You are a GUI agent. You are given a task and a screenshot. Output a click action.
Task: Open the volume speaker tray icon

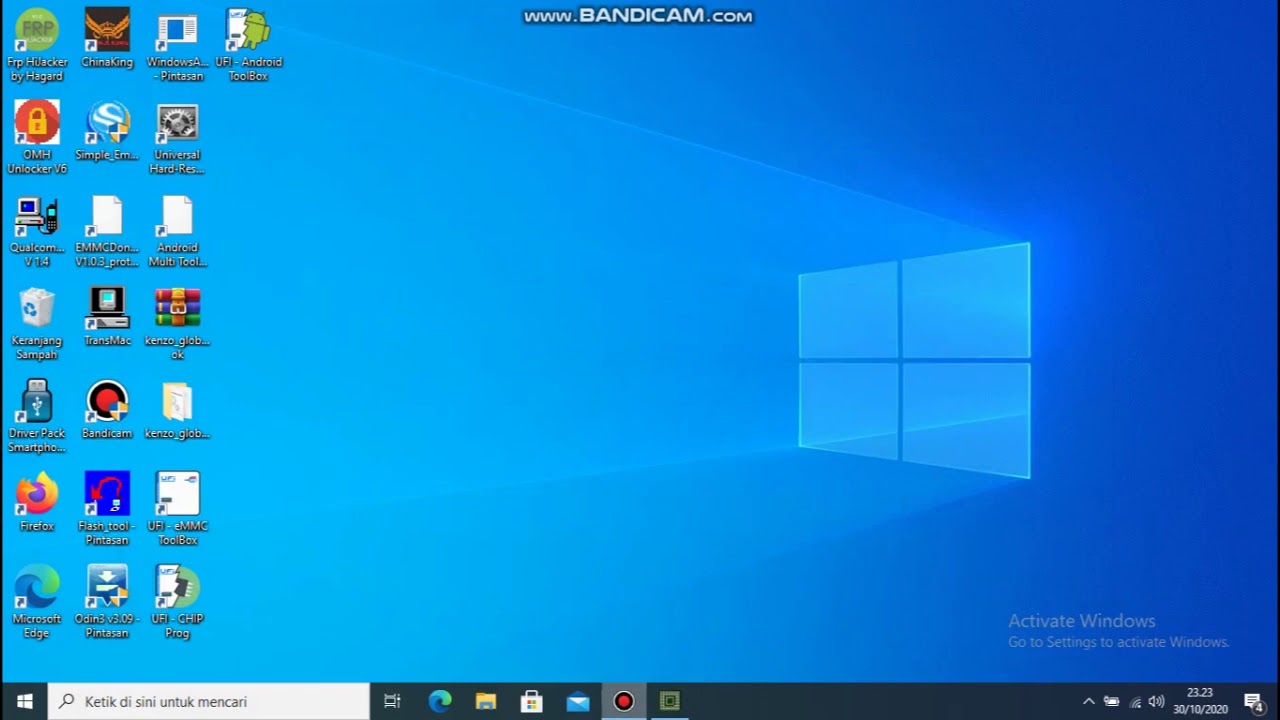[1157, 701]
